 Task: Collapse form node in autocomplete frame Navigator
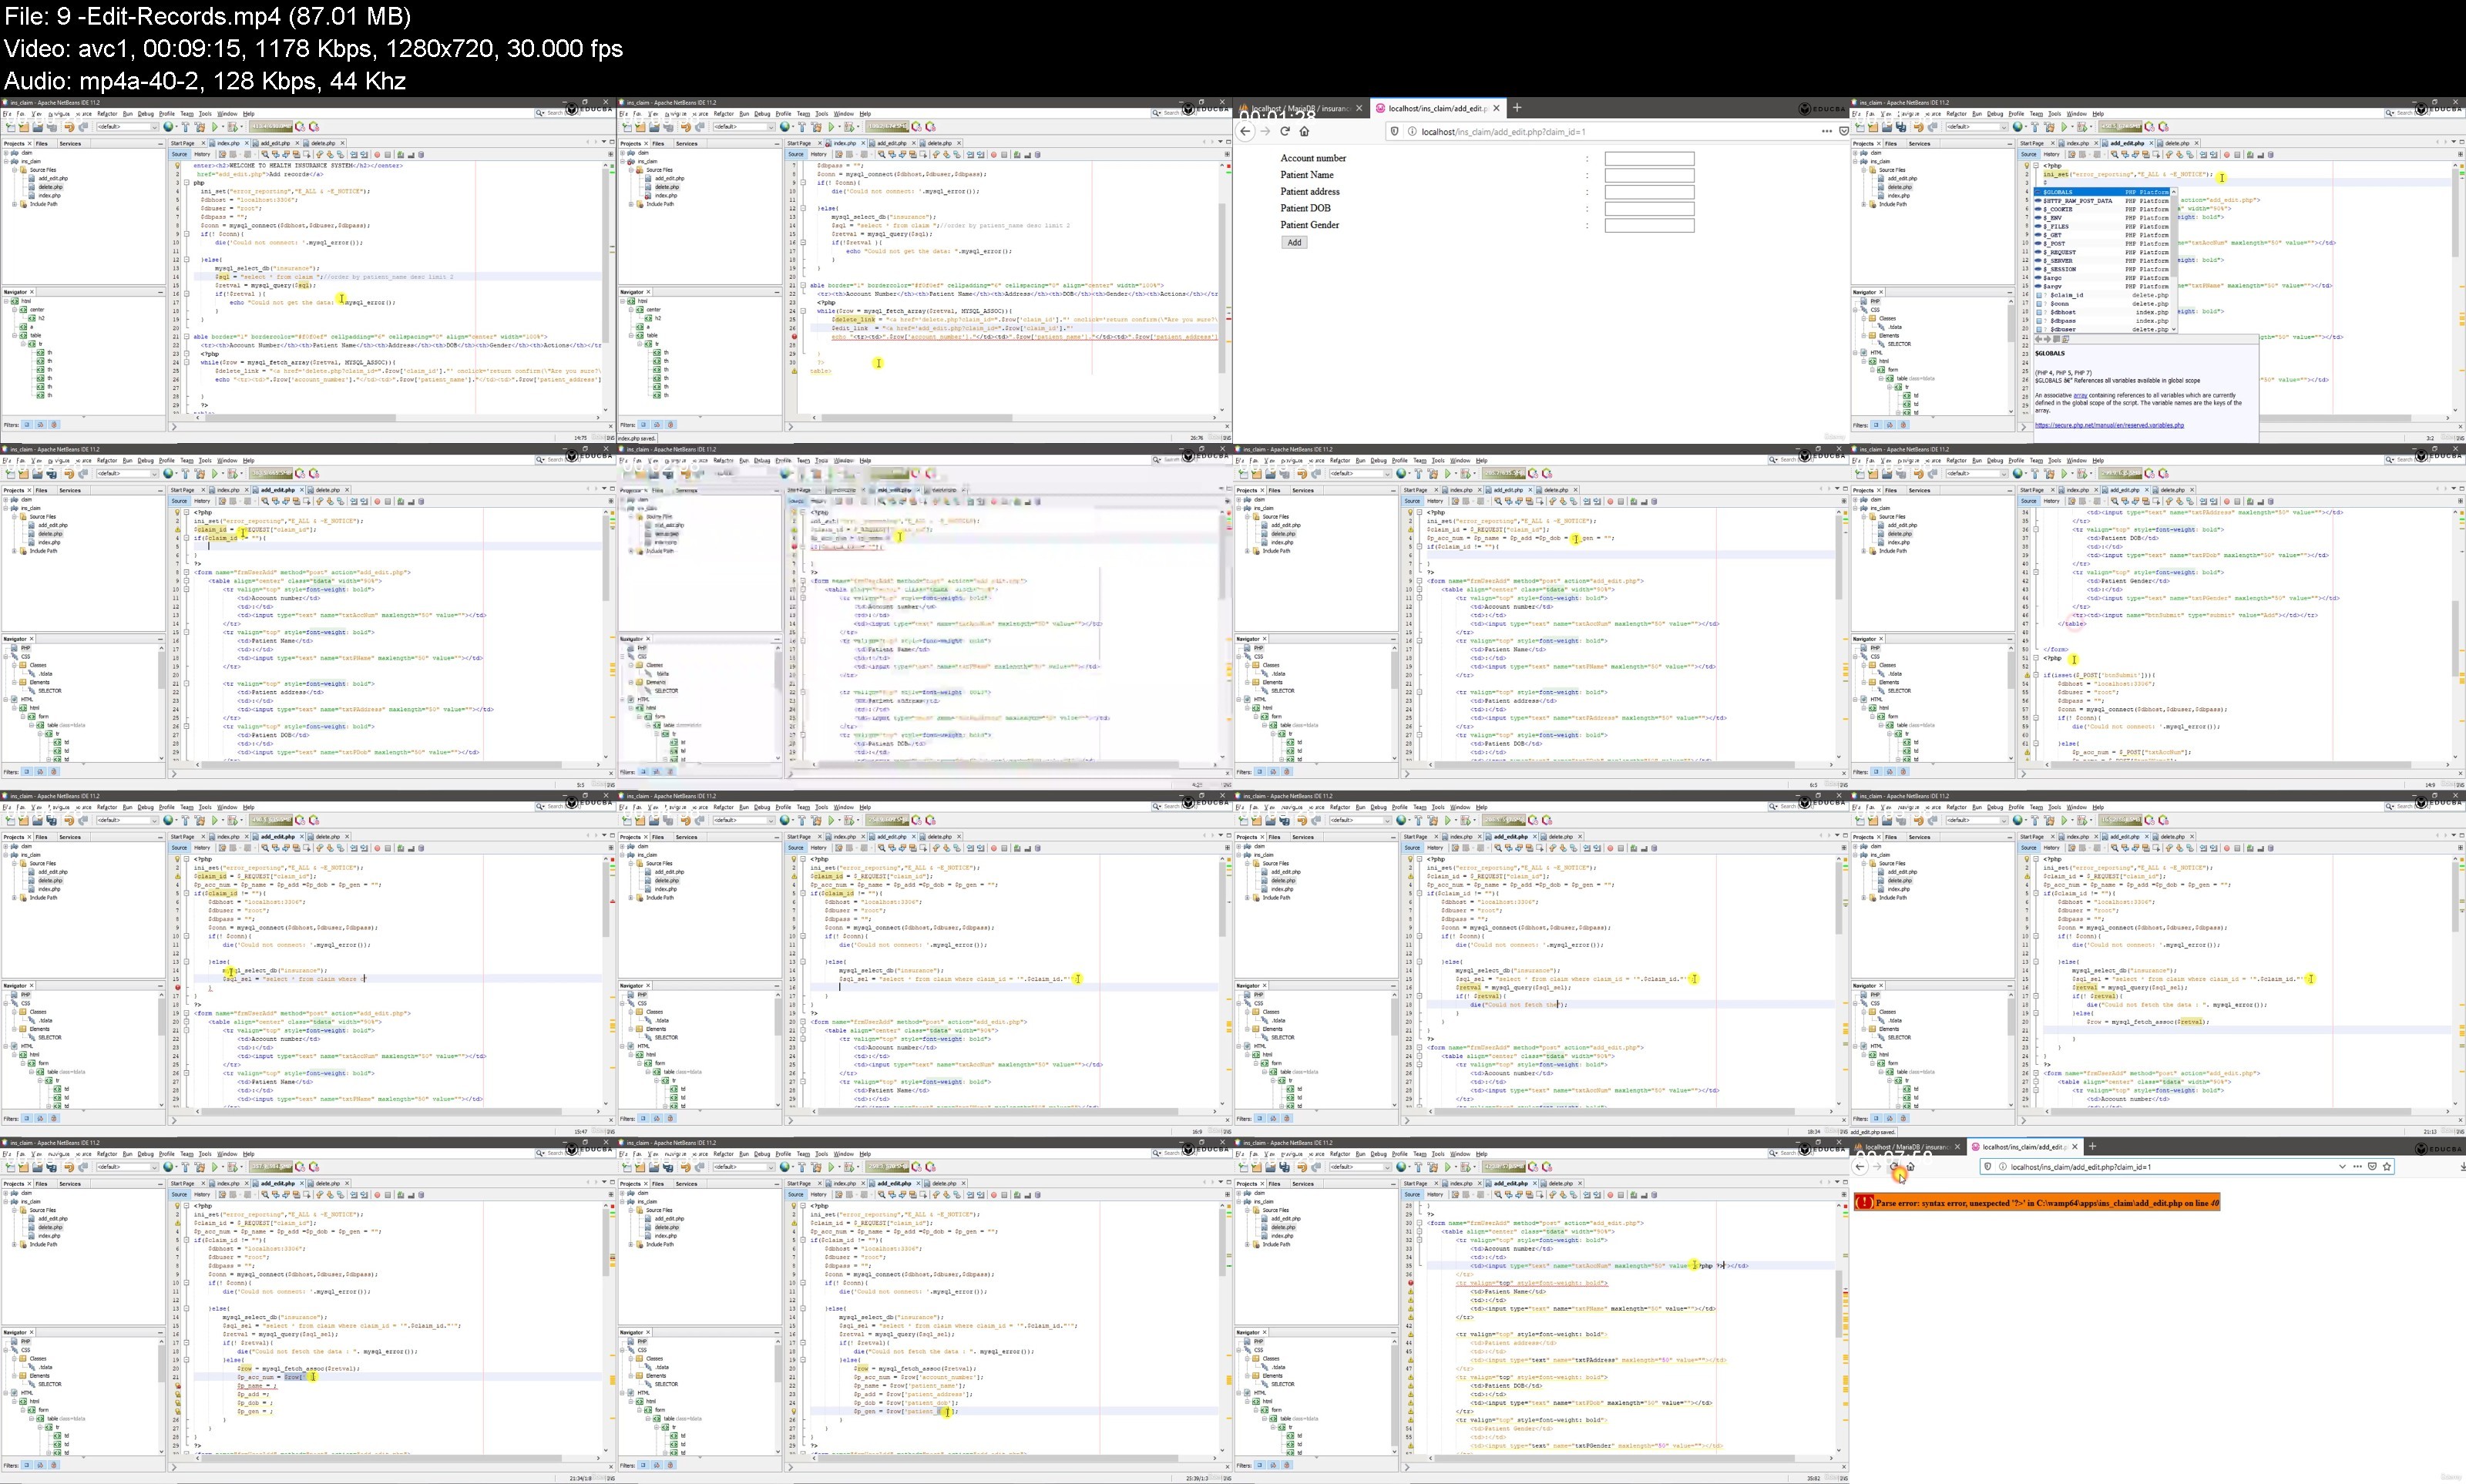pyautogui.click(x=1873, y=370)
